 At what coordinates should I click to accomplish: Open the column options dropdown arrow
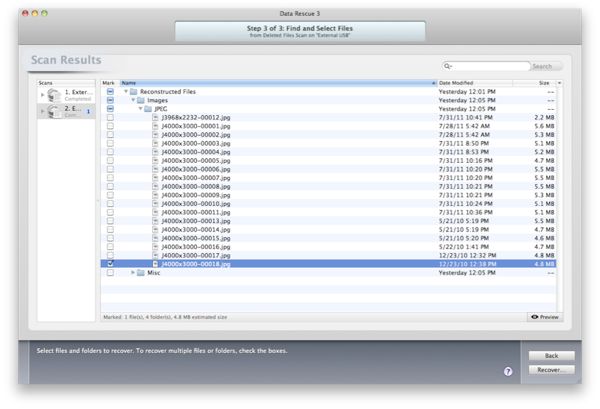click(x=559, y=83)
